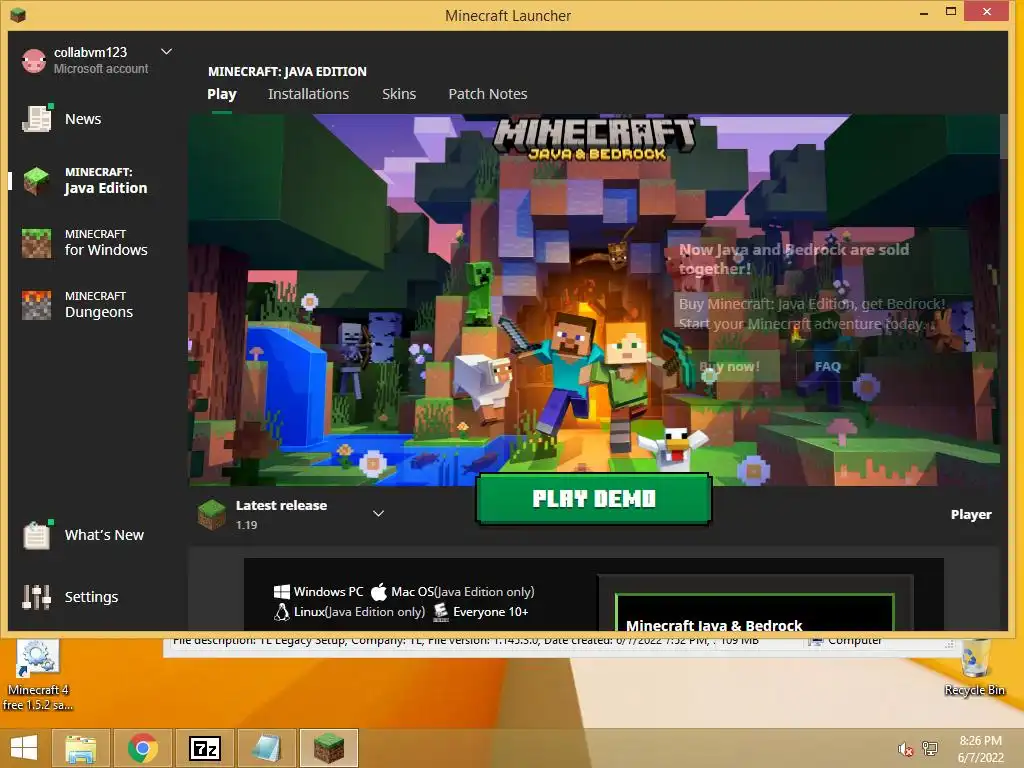Switch to the Skins tab
The image size is (1024, 768).
[399, 94]
